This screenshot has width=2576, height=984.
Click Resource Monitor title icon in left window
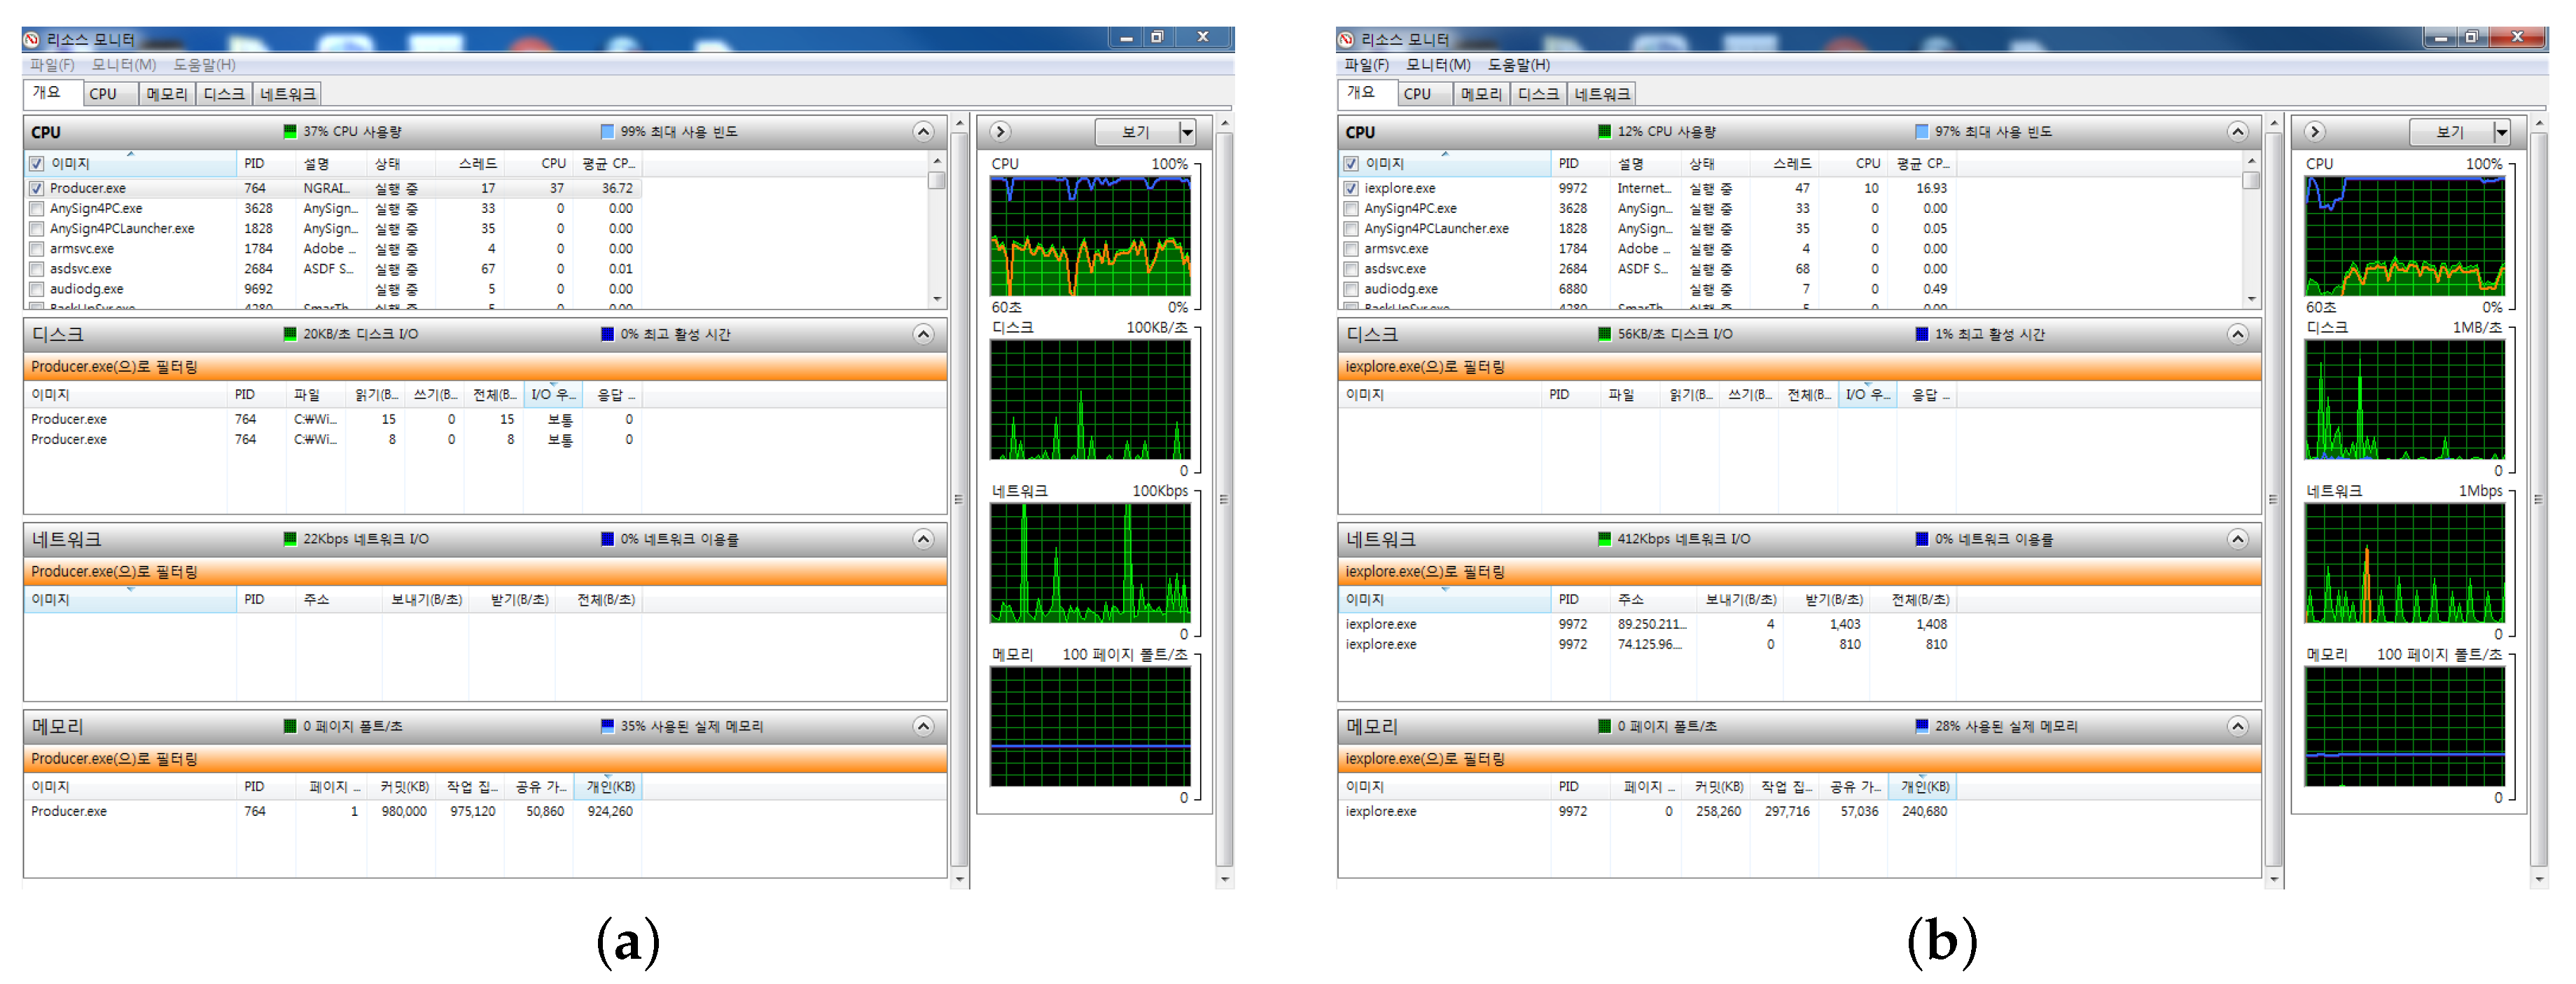pos(32,40)
